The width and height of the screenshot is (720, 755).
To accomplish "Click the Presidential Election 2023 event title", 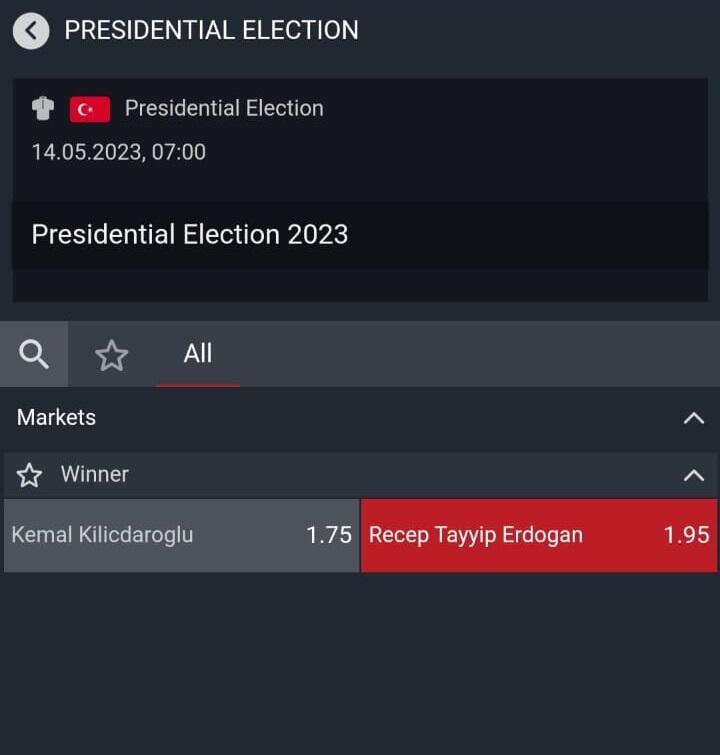I will pos(190,235).
